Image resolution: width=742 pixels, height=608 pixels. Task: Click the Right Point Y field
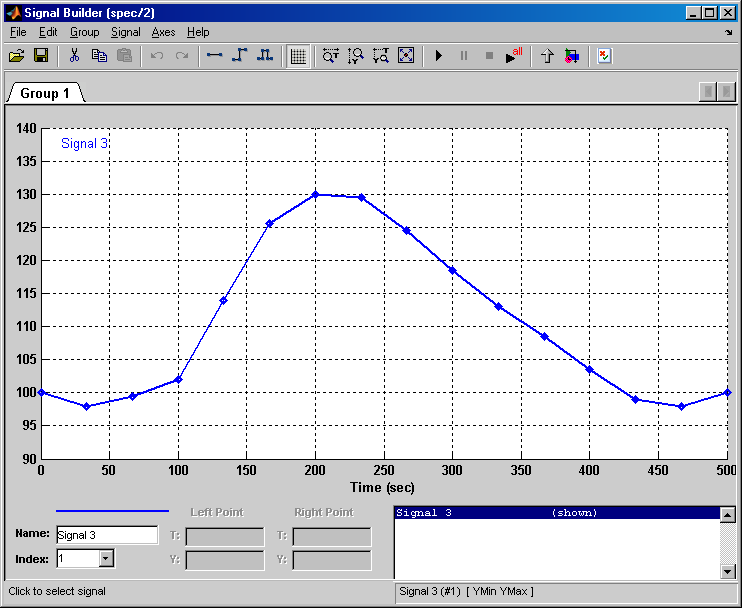[x=332, y=561]
